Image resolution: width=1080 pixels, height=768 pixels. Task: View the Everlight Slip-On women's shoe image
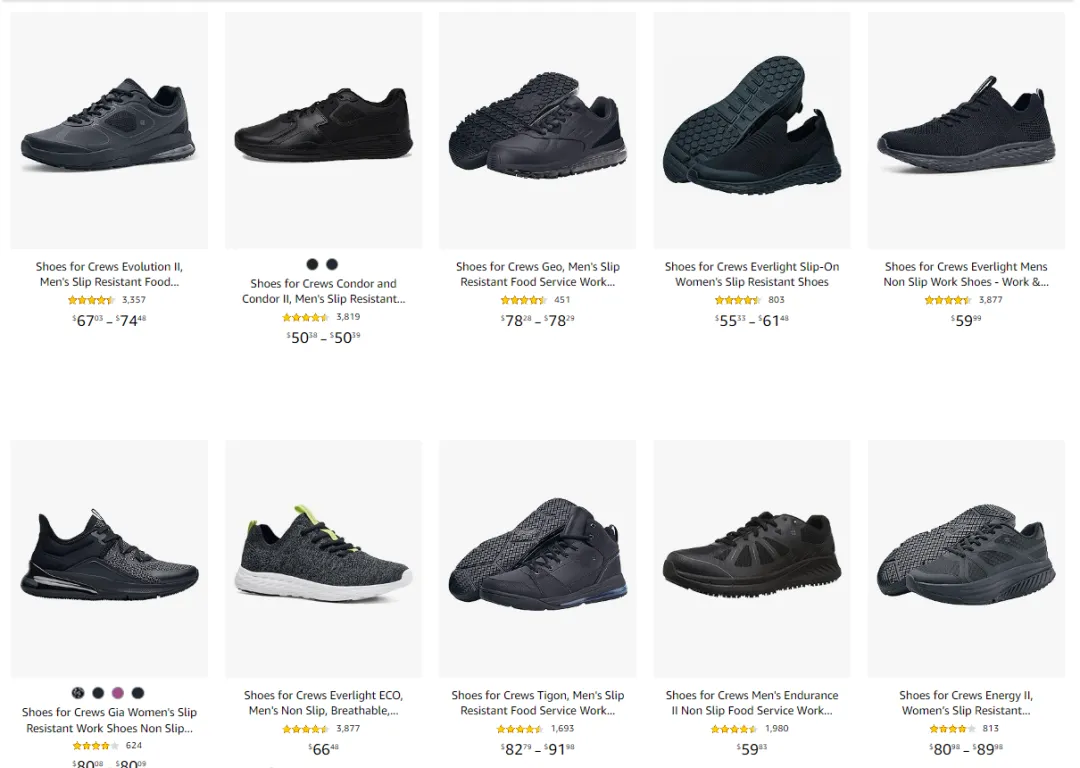point(751,129)
